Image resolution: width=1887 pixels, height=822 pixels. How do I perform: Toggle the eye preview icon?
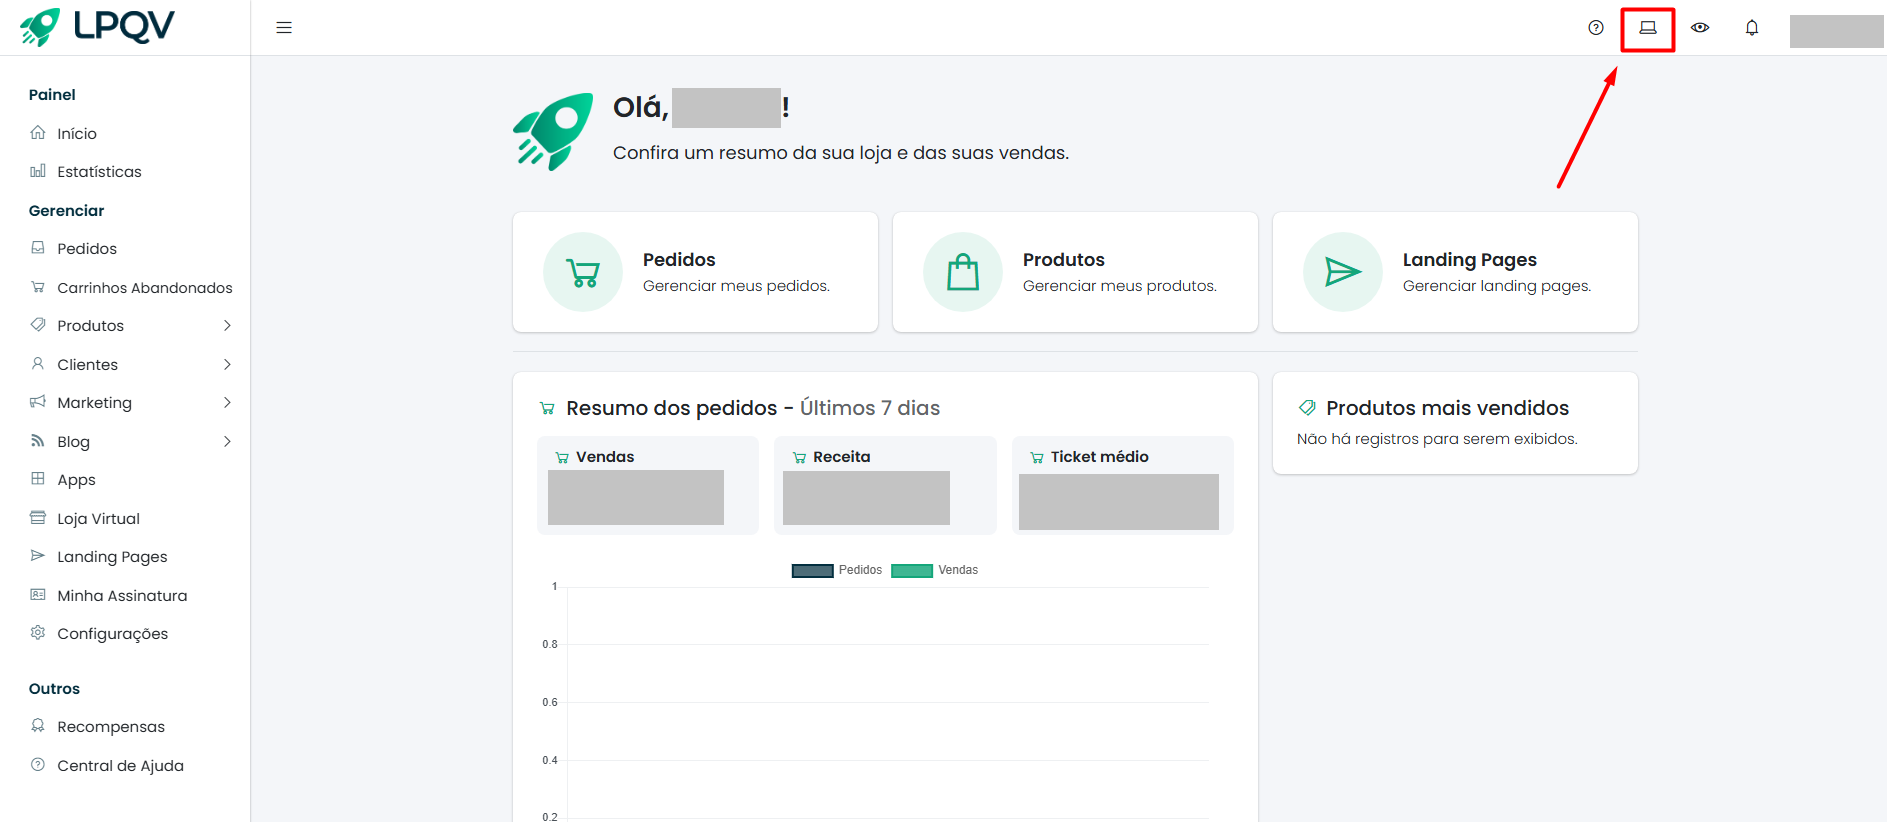click(1699, 28)
